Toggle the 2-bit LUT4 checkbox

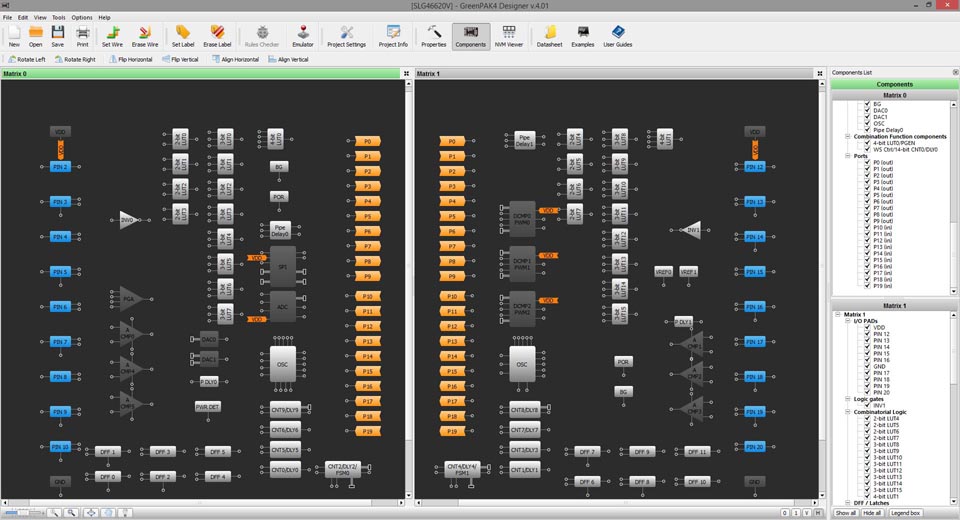(x=867, y=418)
